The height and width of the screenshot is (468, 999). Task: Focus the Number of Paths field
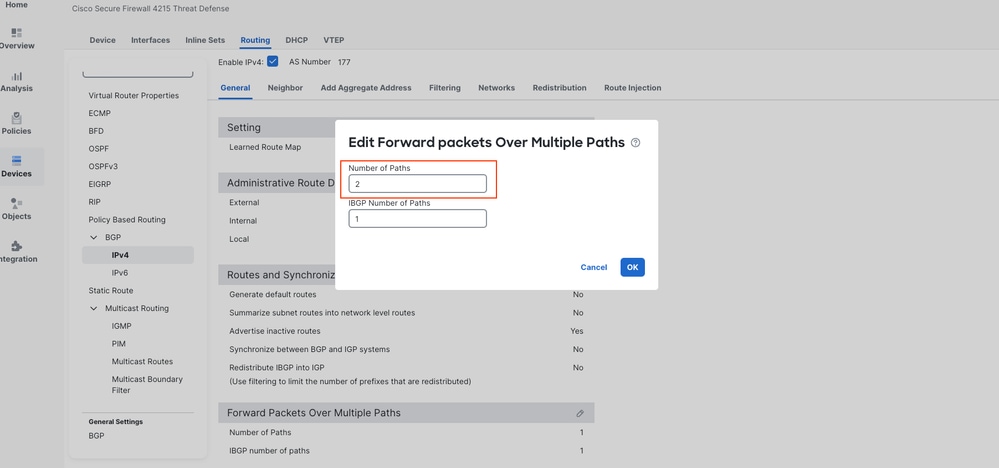coord(417,183)
